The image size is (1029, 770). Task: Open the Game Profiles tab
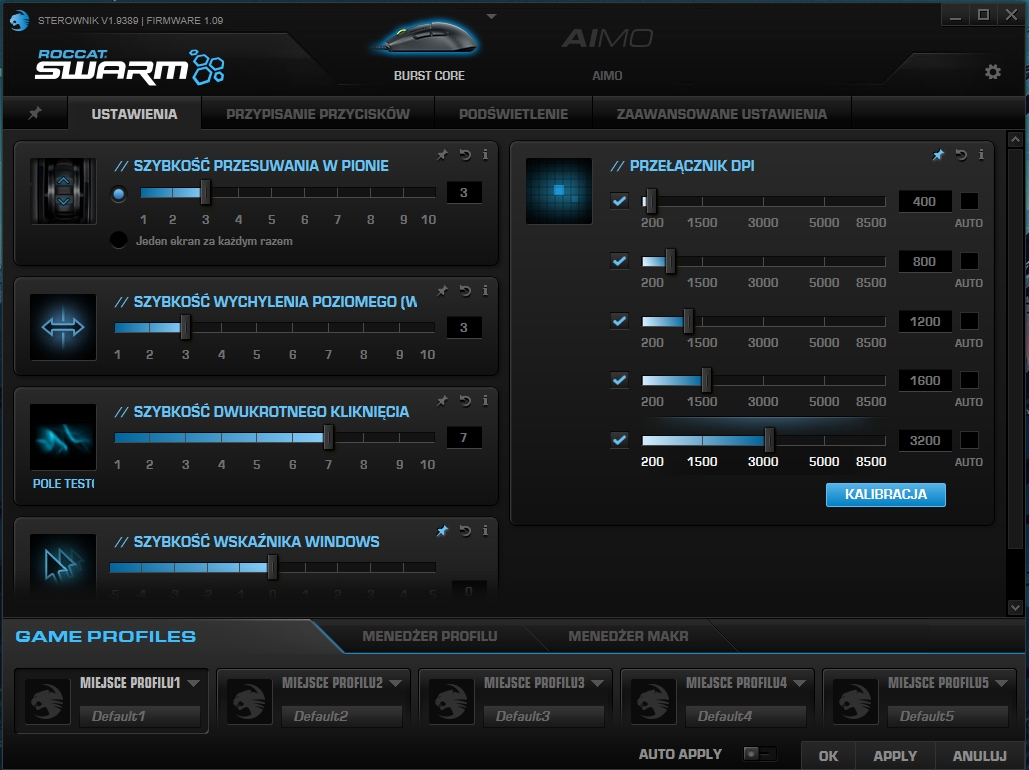click(x=106, y=636)
